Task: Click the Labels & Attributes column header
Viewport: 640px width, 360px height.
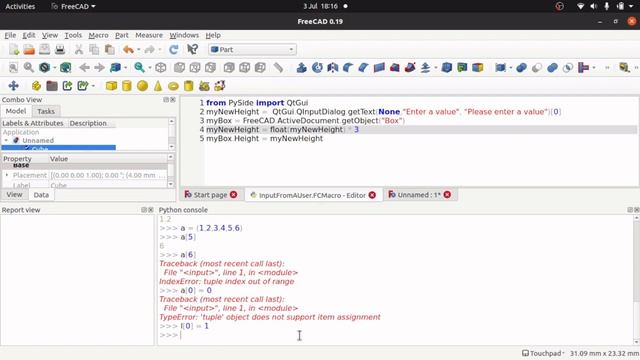Action: click(x=33, y=123)
